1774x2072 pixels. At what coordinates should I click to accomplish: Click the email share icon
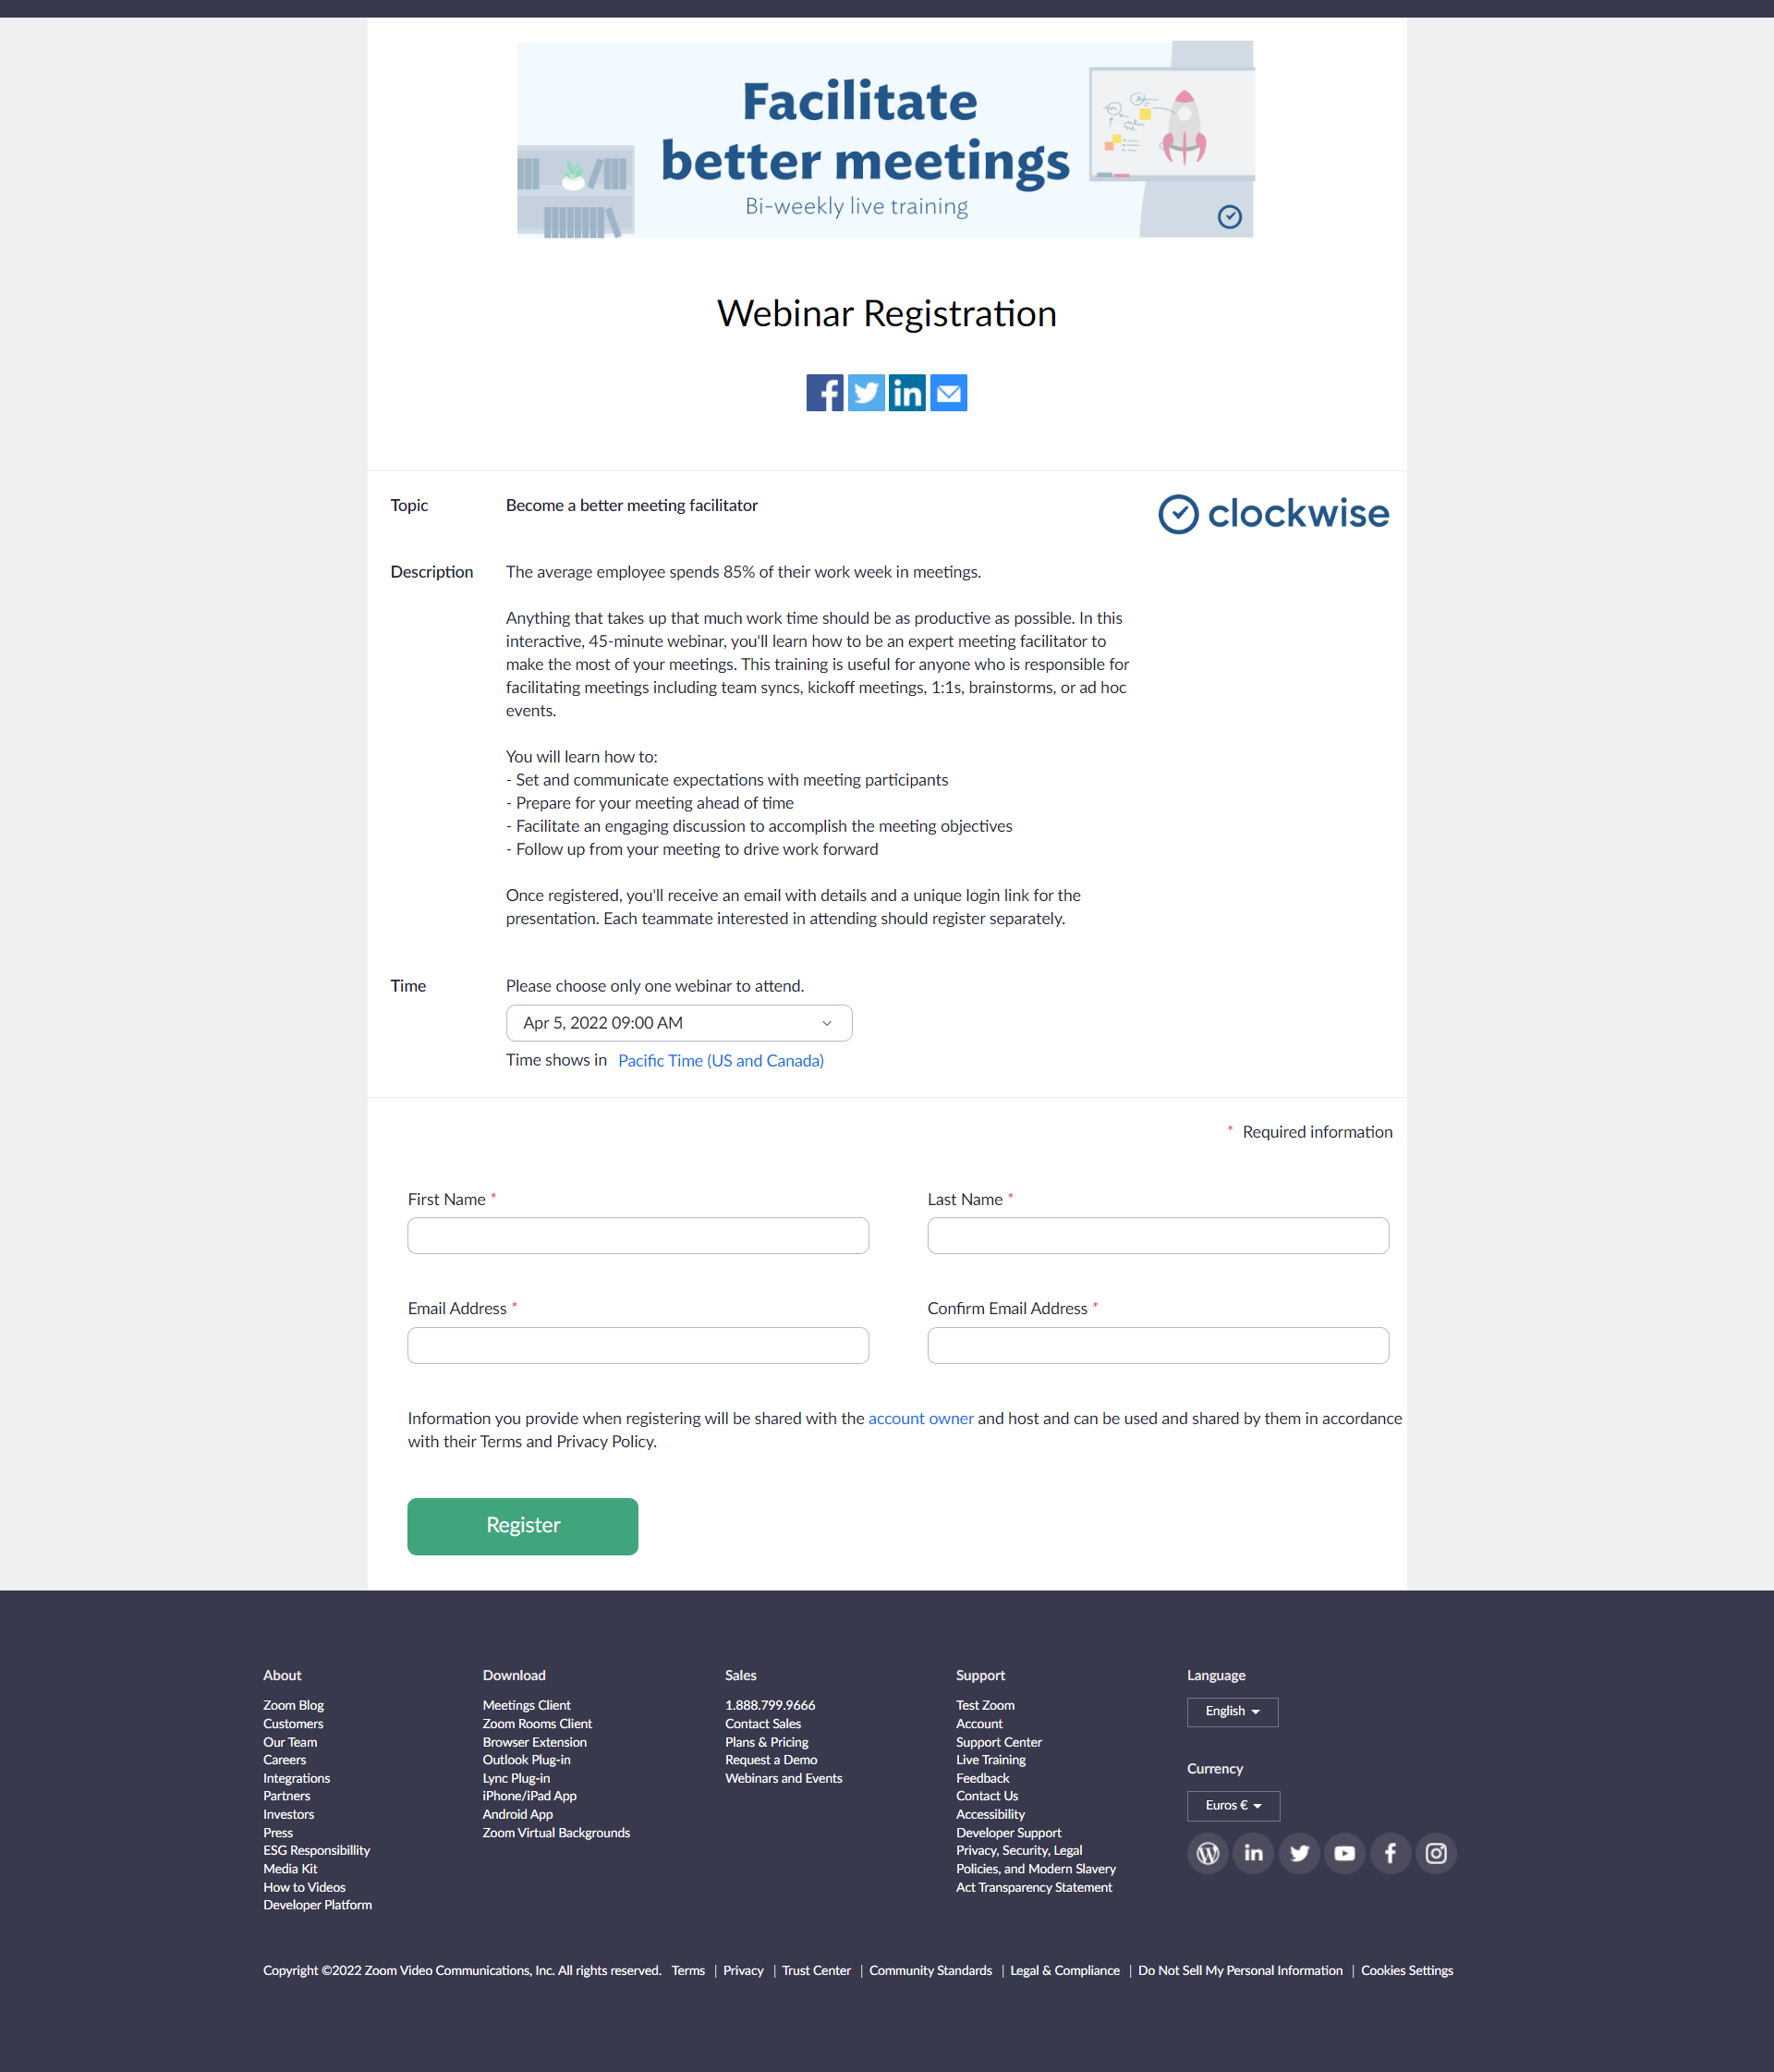click(951, 393)
